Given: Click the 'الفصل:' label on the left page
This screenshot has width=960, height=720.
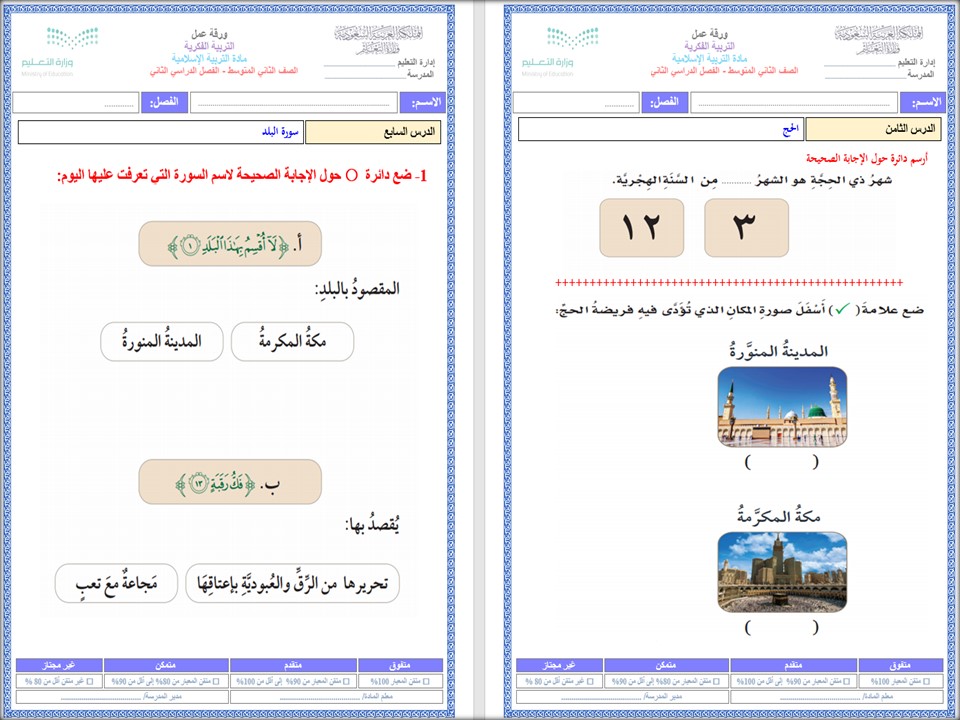Looking at the screenshot, I should (x=164, y=103).
